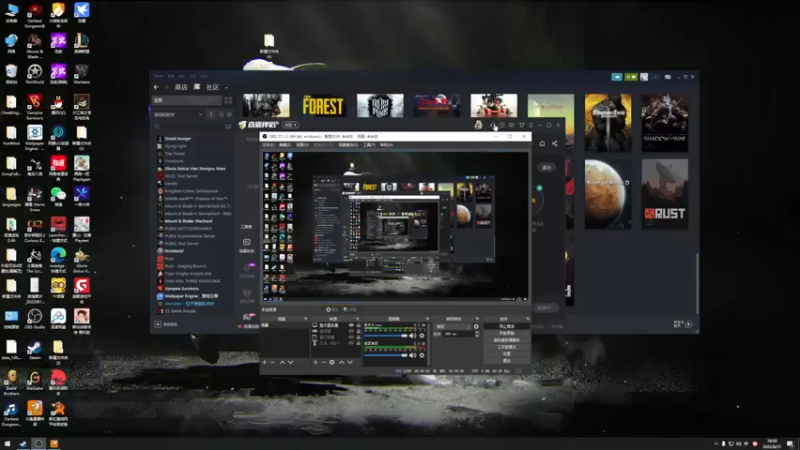Click Steam library advanced filter icon
This screenshot has width=800, height=450.
228,127
